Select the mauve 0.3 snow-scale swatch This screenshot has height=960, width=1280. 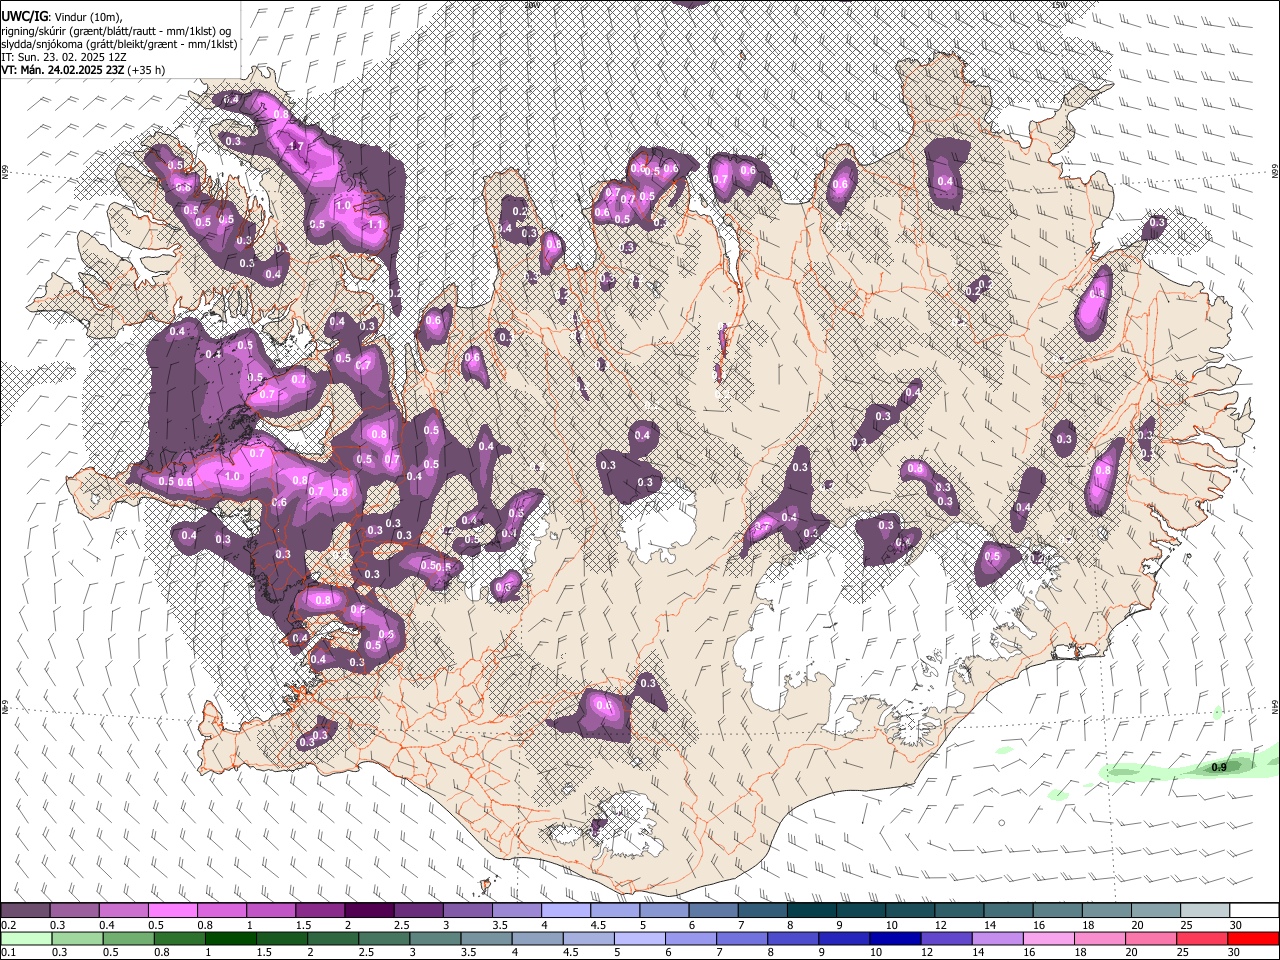click(74, 911)
